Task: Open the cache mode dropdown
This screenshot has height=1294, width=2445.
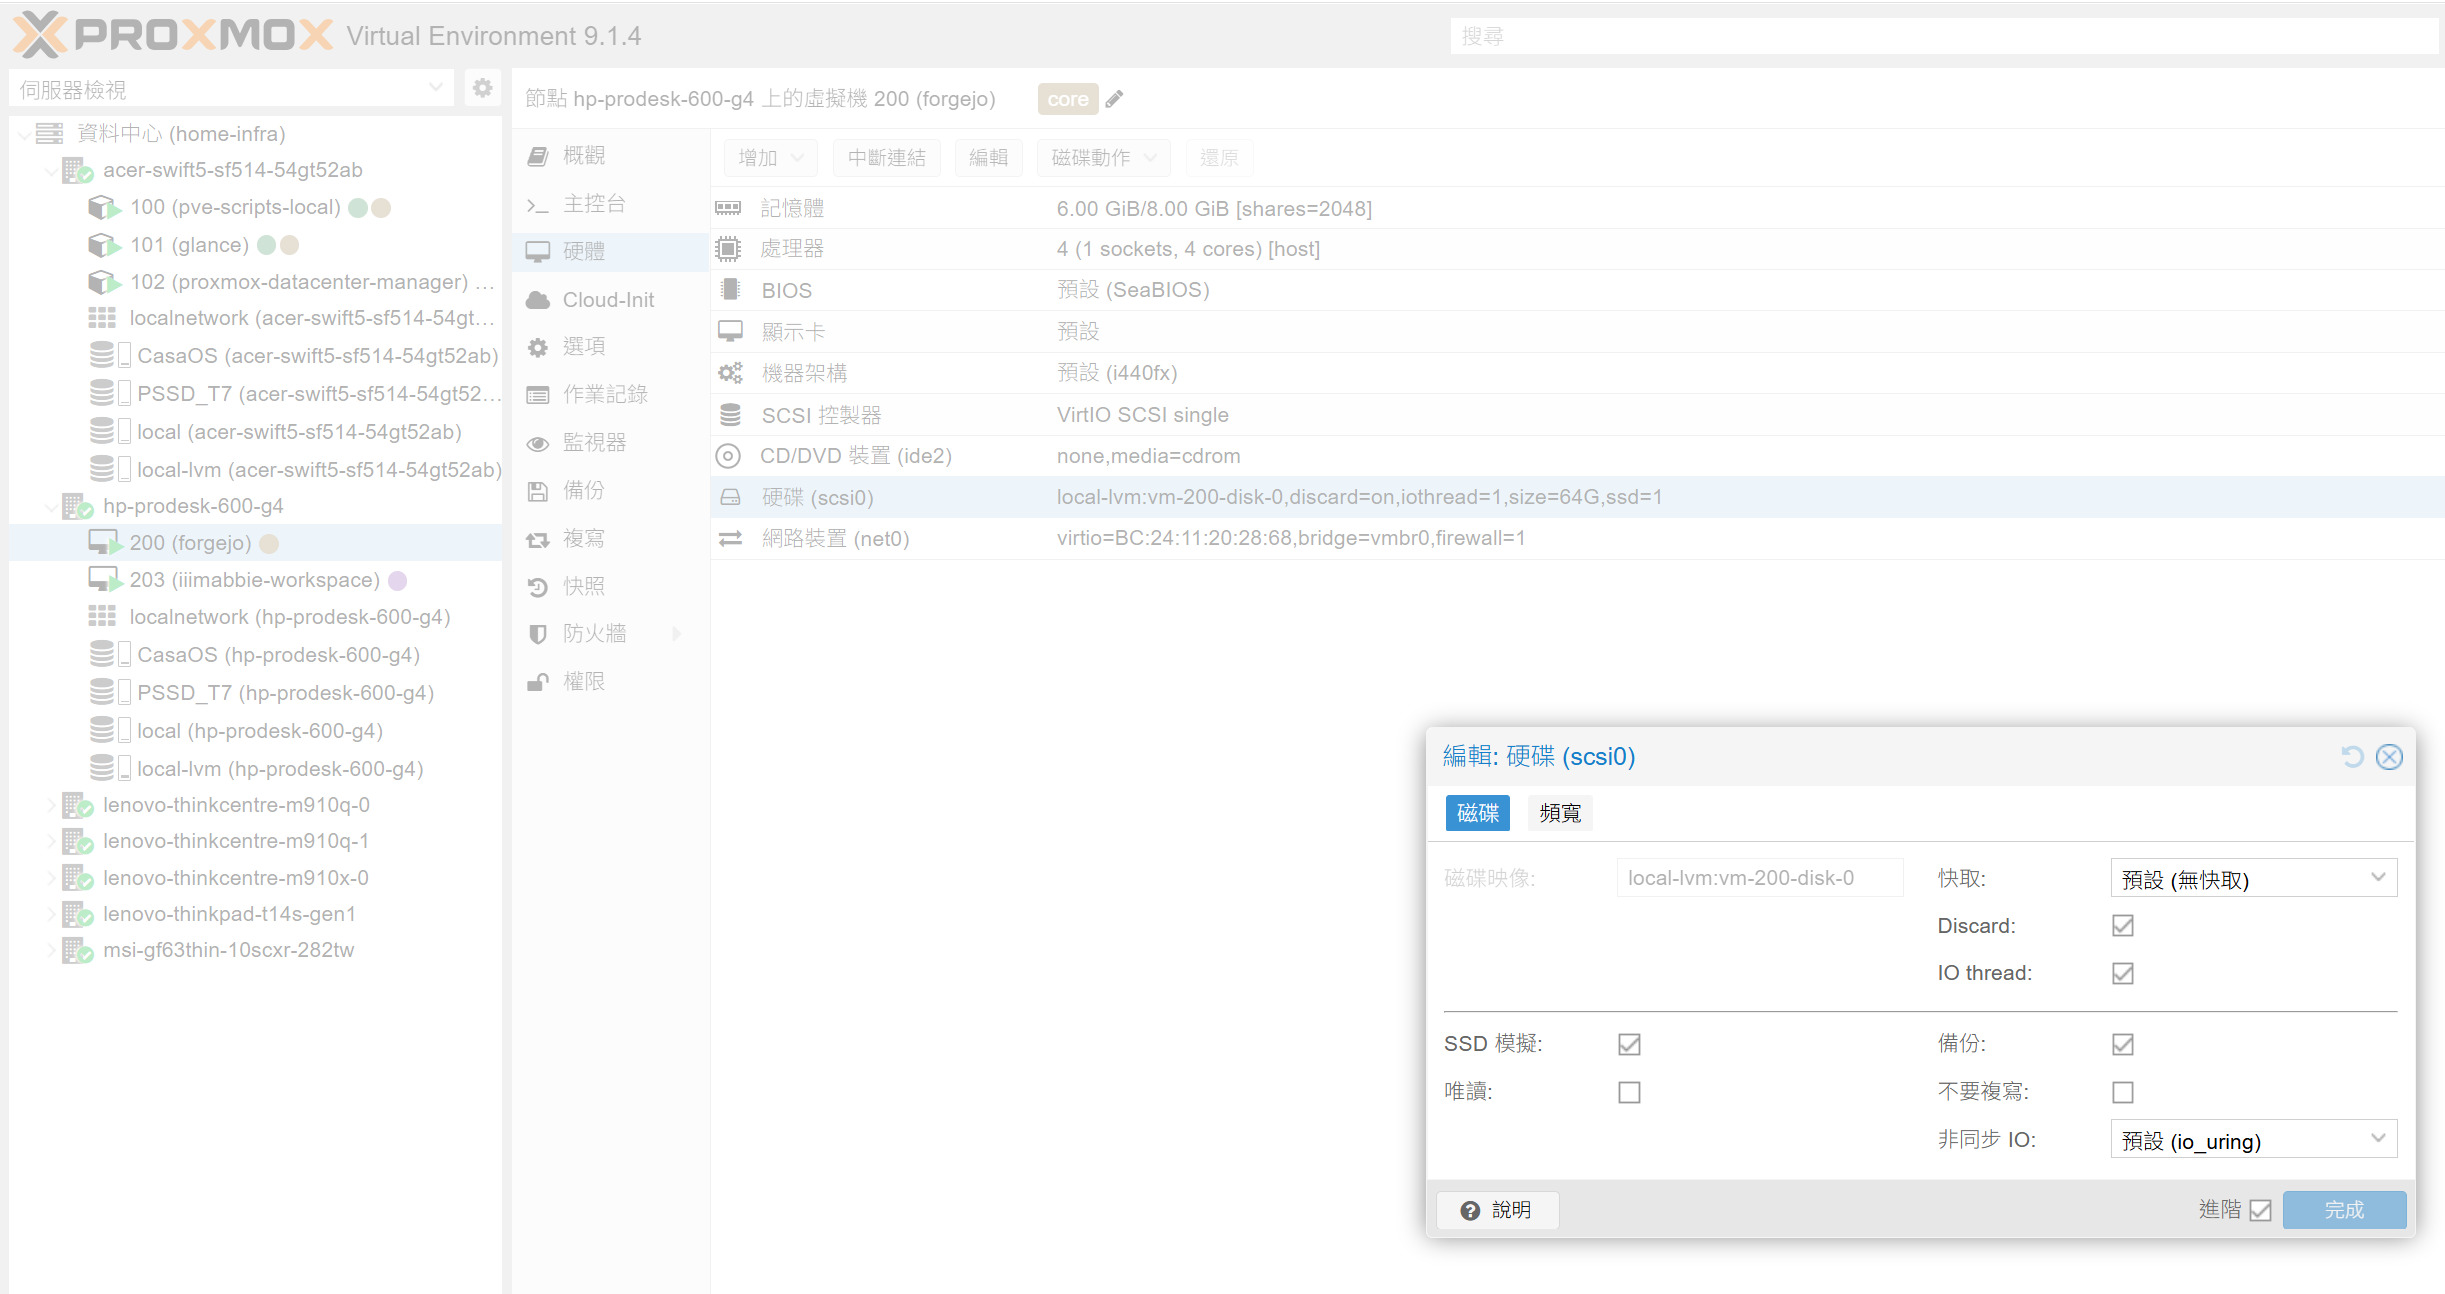Action: (2253, 878)
